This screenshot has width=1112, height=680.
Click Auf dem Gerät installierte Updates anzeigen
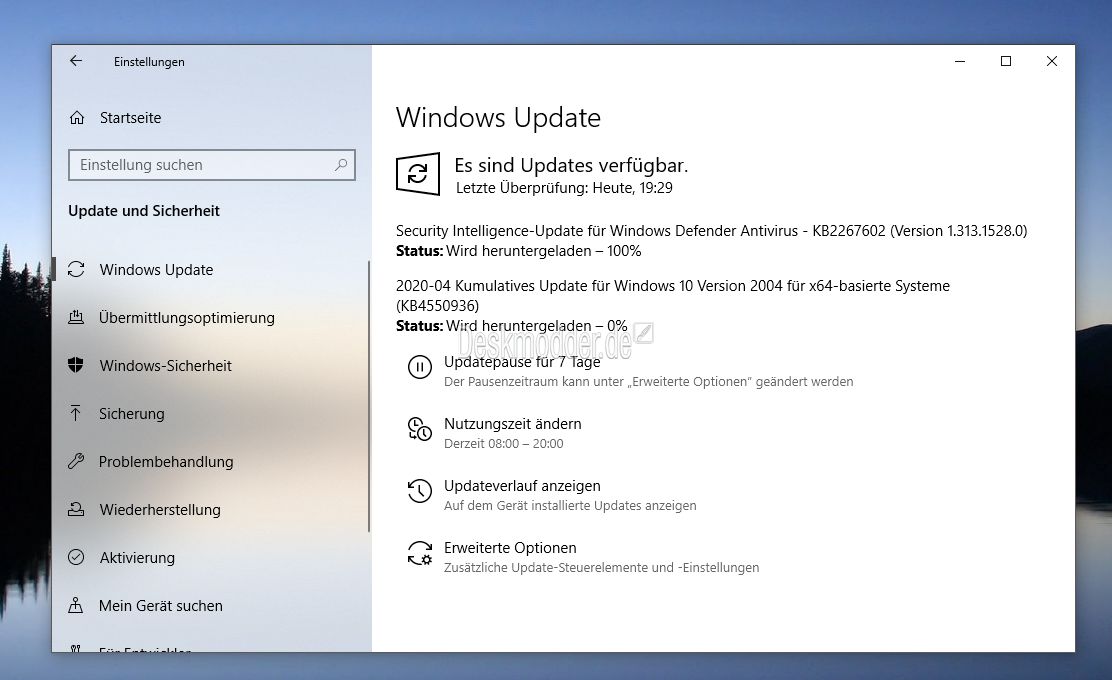570,506
